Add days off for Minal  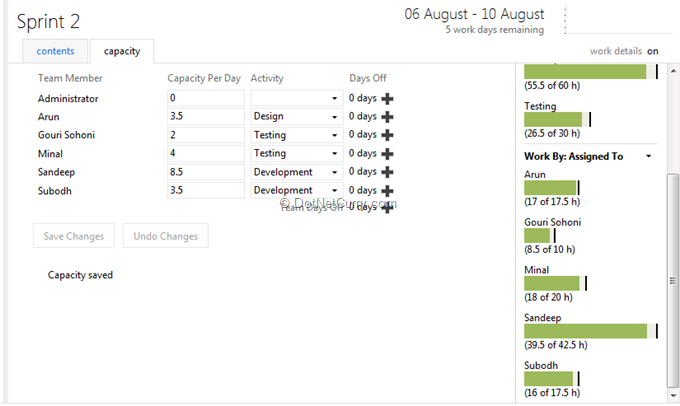[388, 154]
